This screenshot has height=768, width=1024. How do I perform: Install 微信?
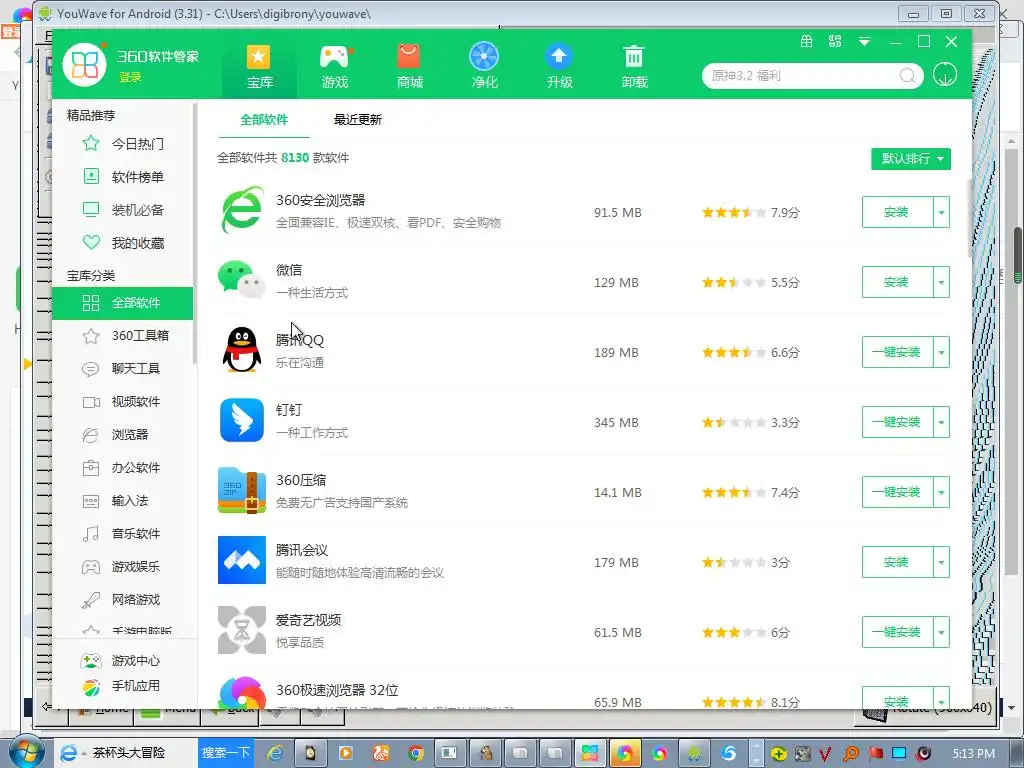[897, 282]
